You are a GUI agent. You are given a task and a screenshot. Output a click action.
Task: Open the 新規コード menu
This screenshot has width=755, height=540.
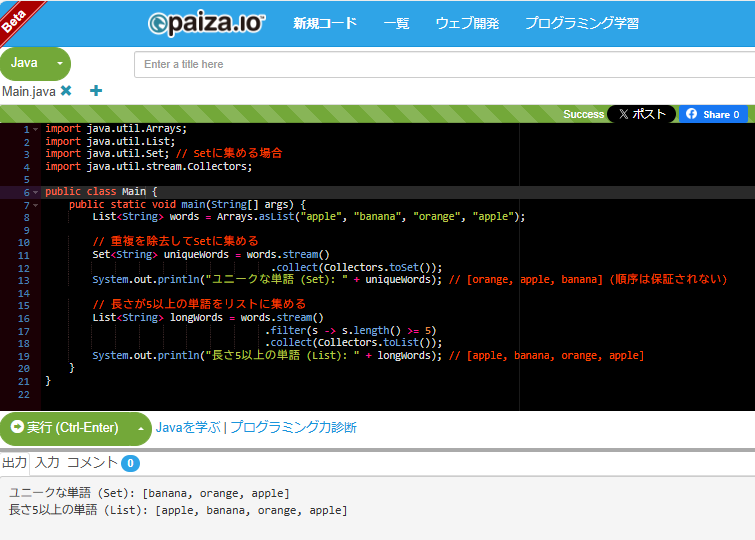324,23
